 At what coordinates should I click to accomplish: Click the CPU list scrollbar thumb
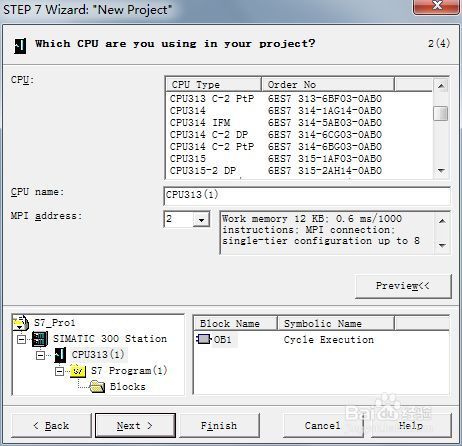coord(441,113)
